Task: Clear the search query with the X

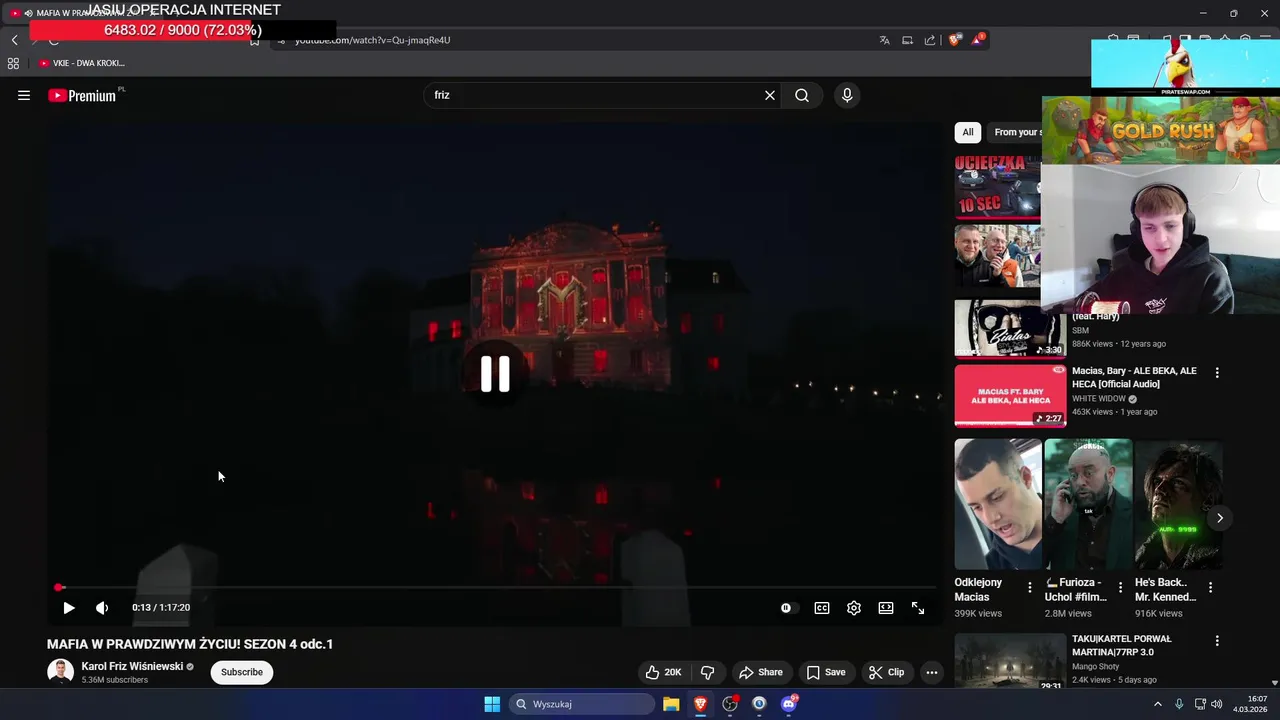Action: click(770, 95)
